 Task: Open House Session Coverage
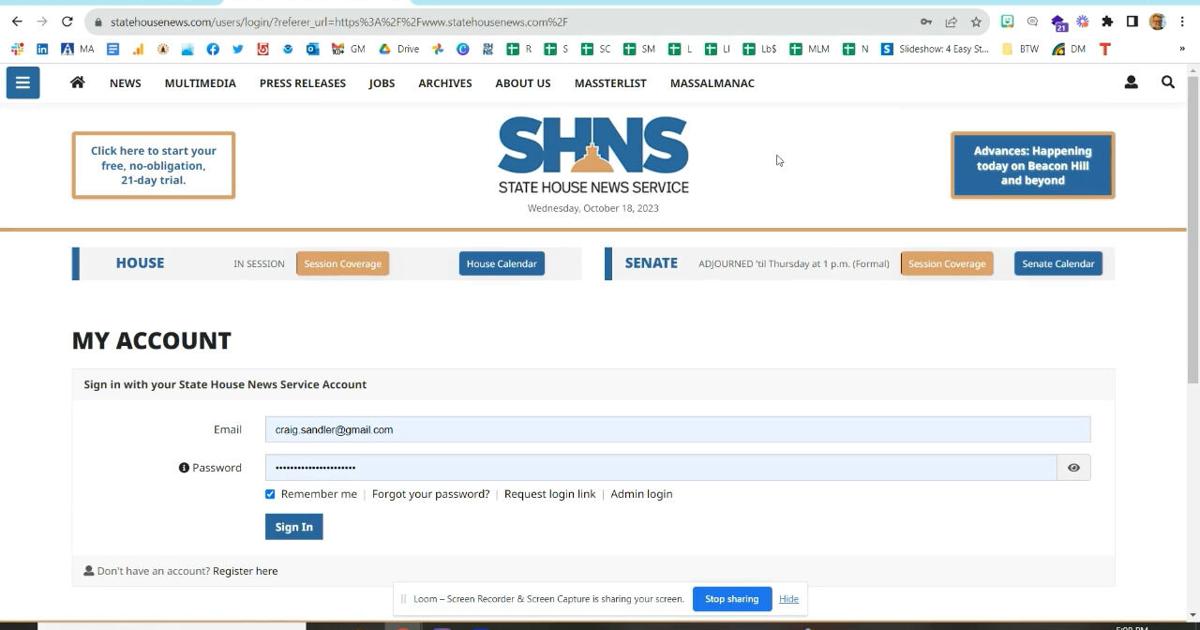[342, 264]
